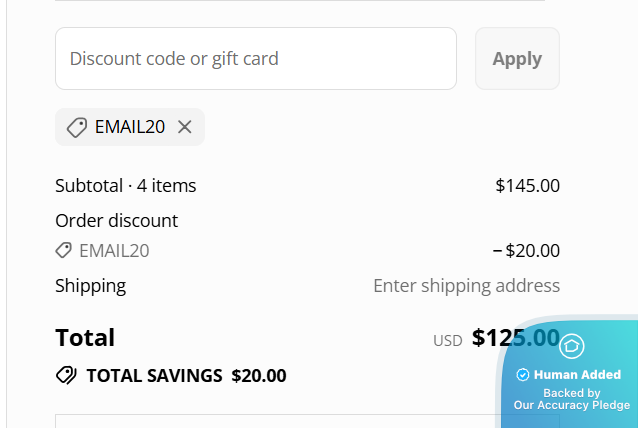Click the tag icon under Order discount
Image resolution: width=638 pixels, height=428 pixels.
(64, 251)
